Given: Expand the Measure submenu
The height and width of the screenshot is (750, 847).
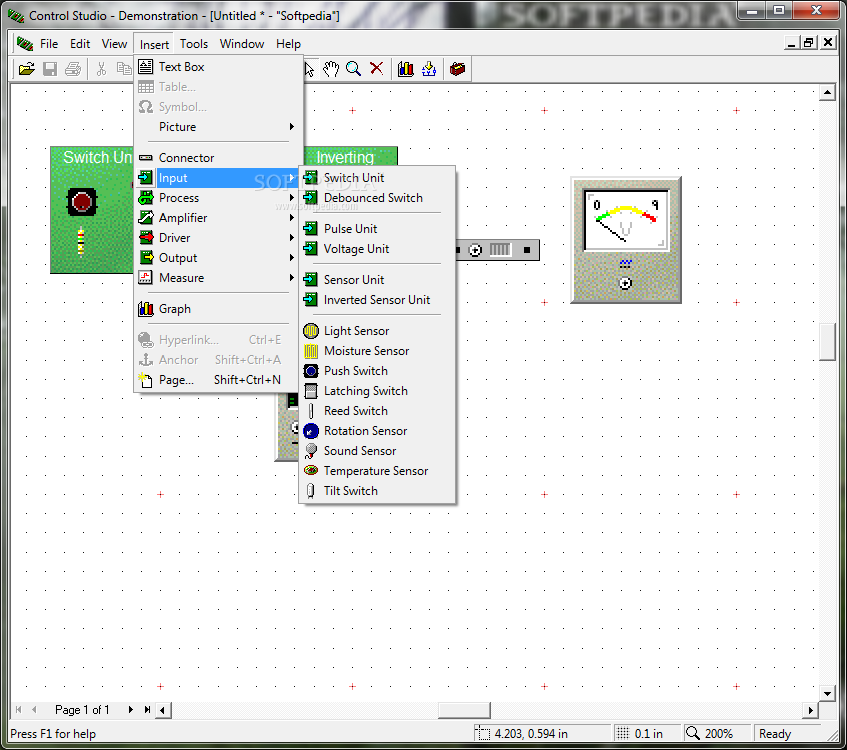Looking at the screenshot, I should point(218,278).
